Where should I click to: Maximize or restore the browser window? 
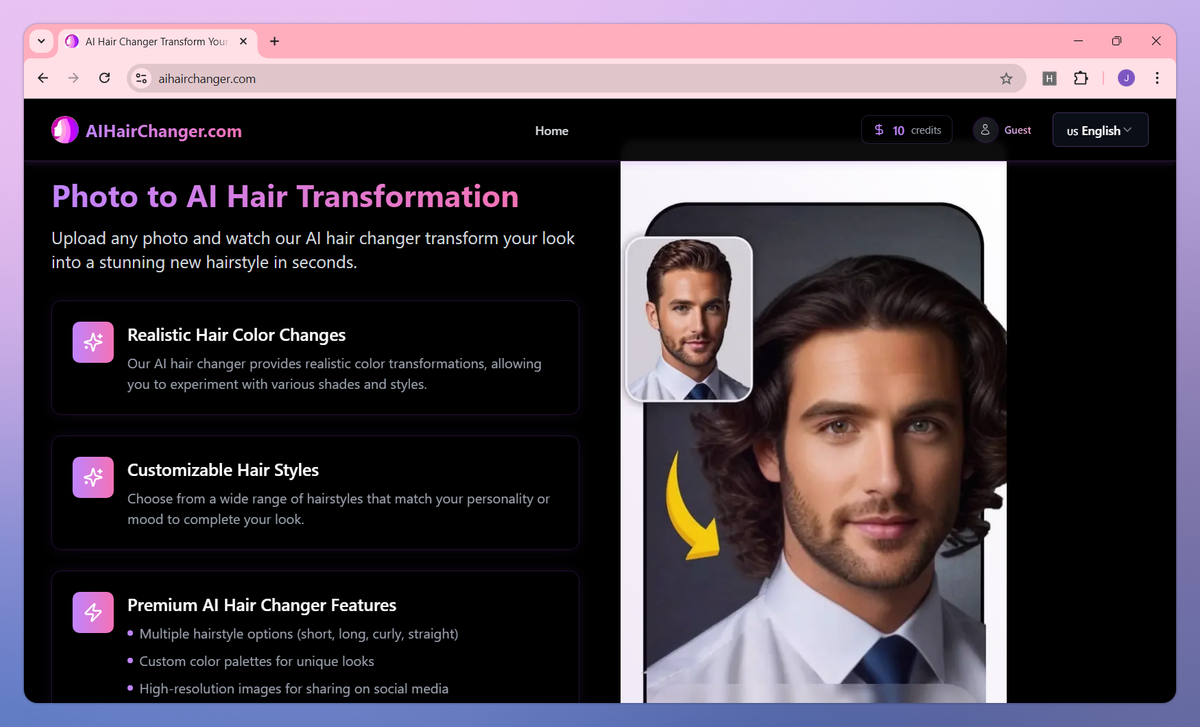(1117, 41)
